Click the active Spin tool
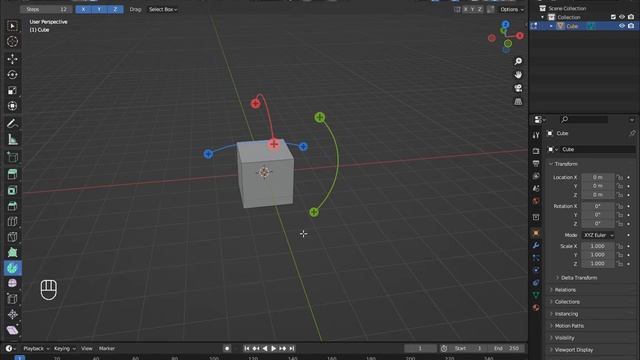Viewport: 640px width, 360px height. click(12, 268)
